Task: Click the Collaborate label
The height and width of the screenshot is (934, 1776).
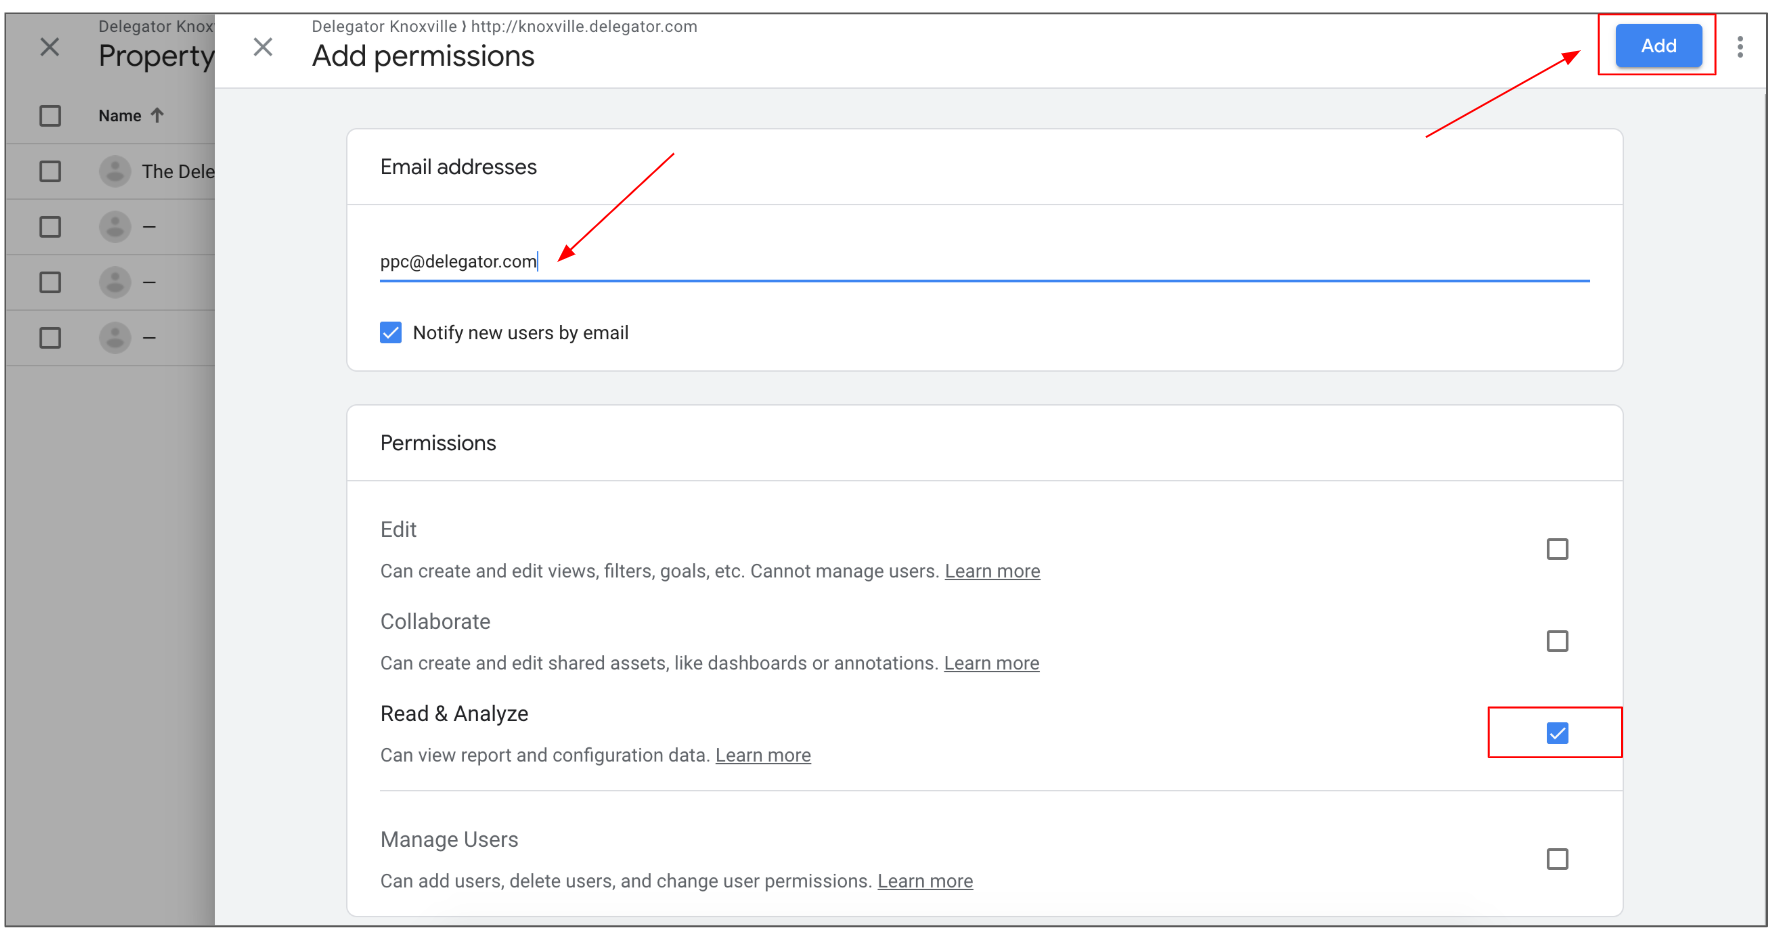Action: (435, 622)
